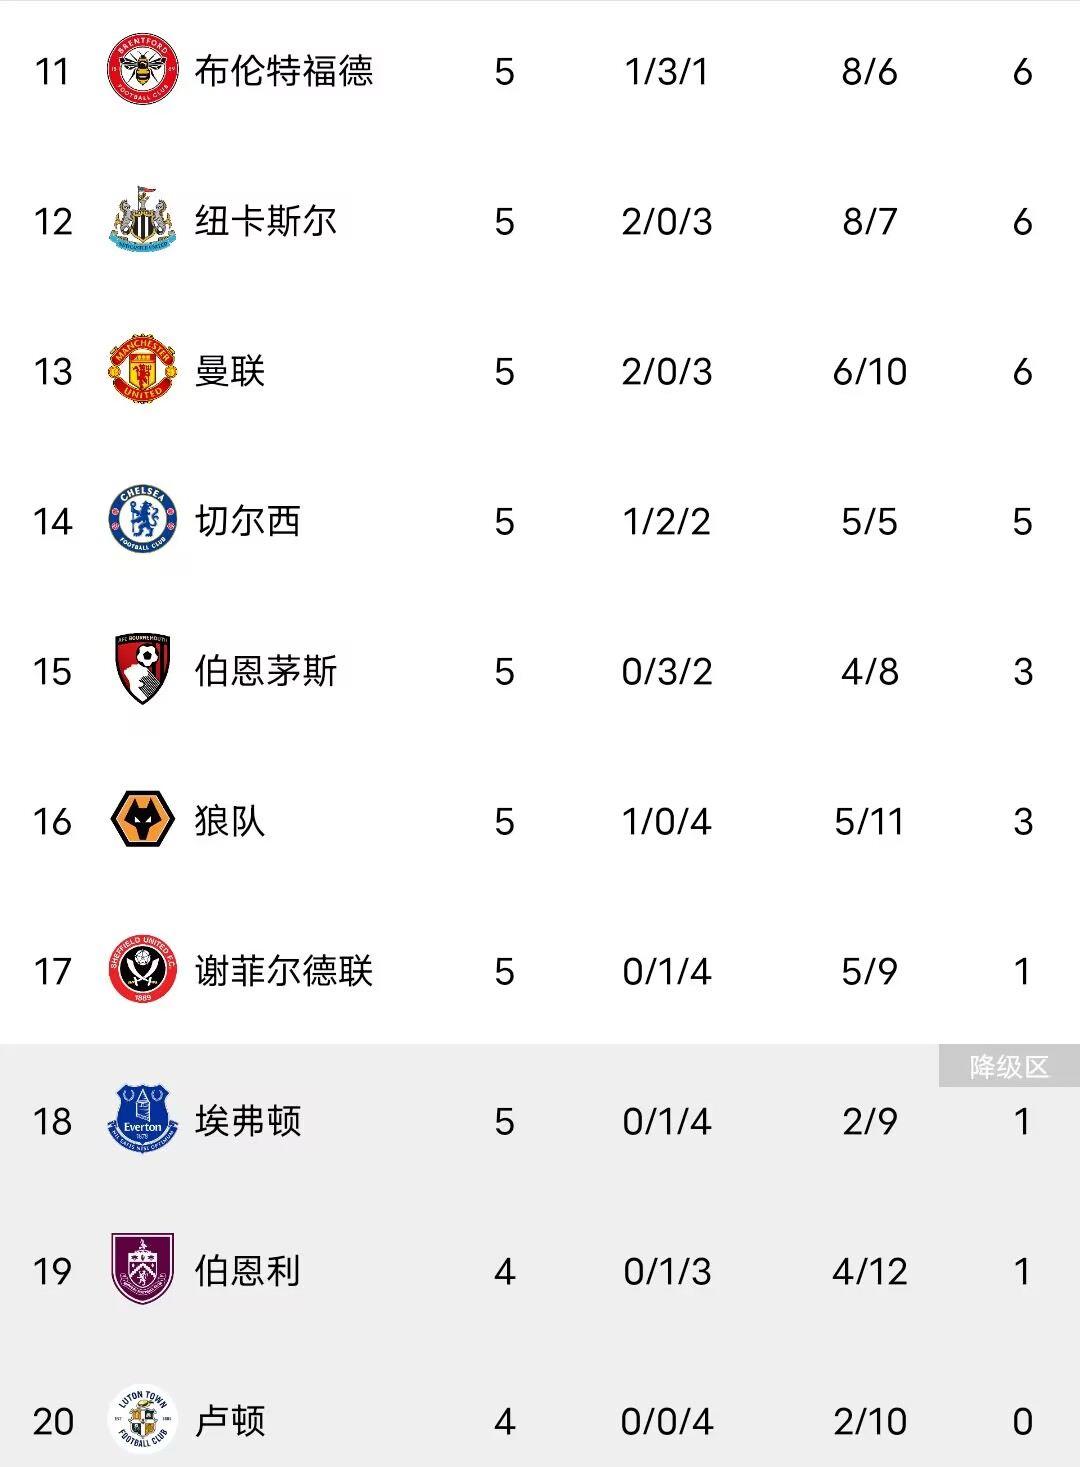Screen dimensions: 1080x1467
Task: Click the Brentford bee club logo
Action: point(143,70)
